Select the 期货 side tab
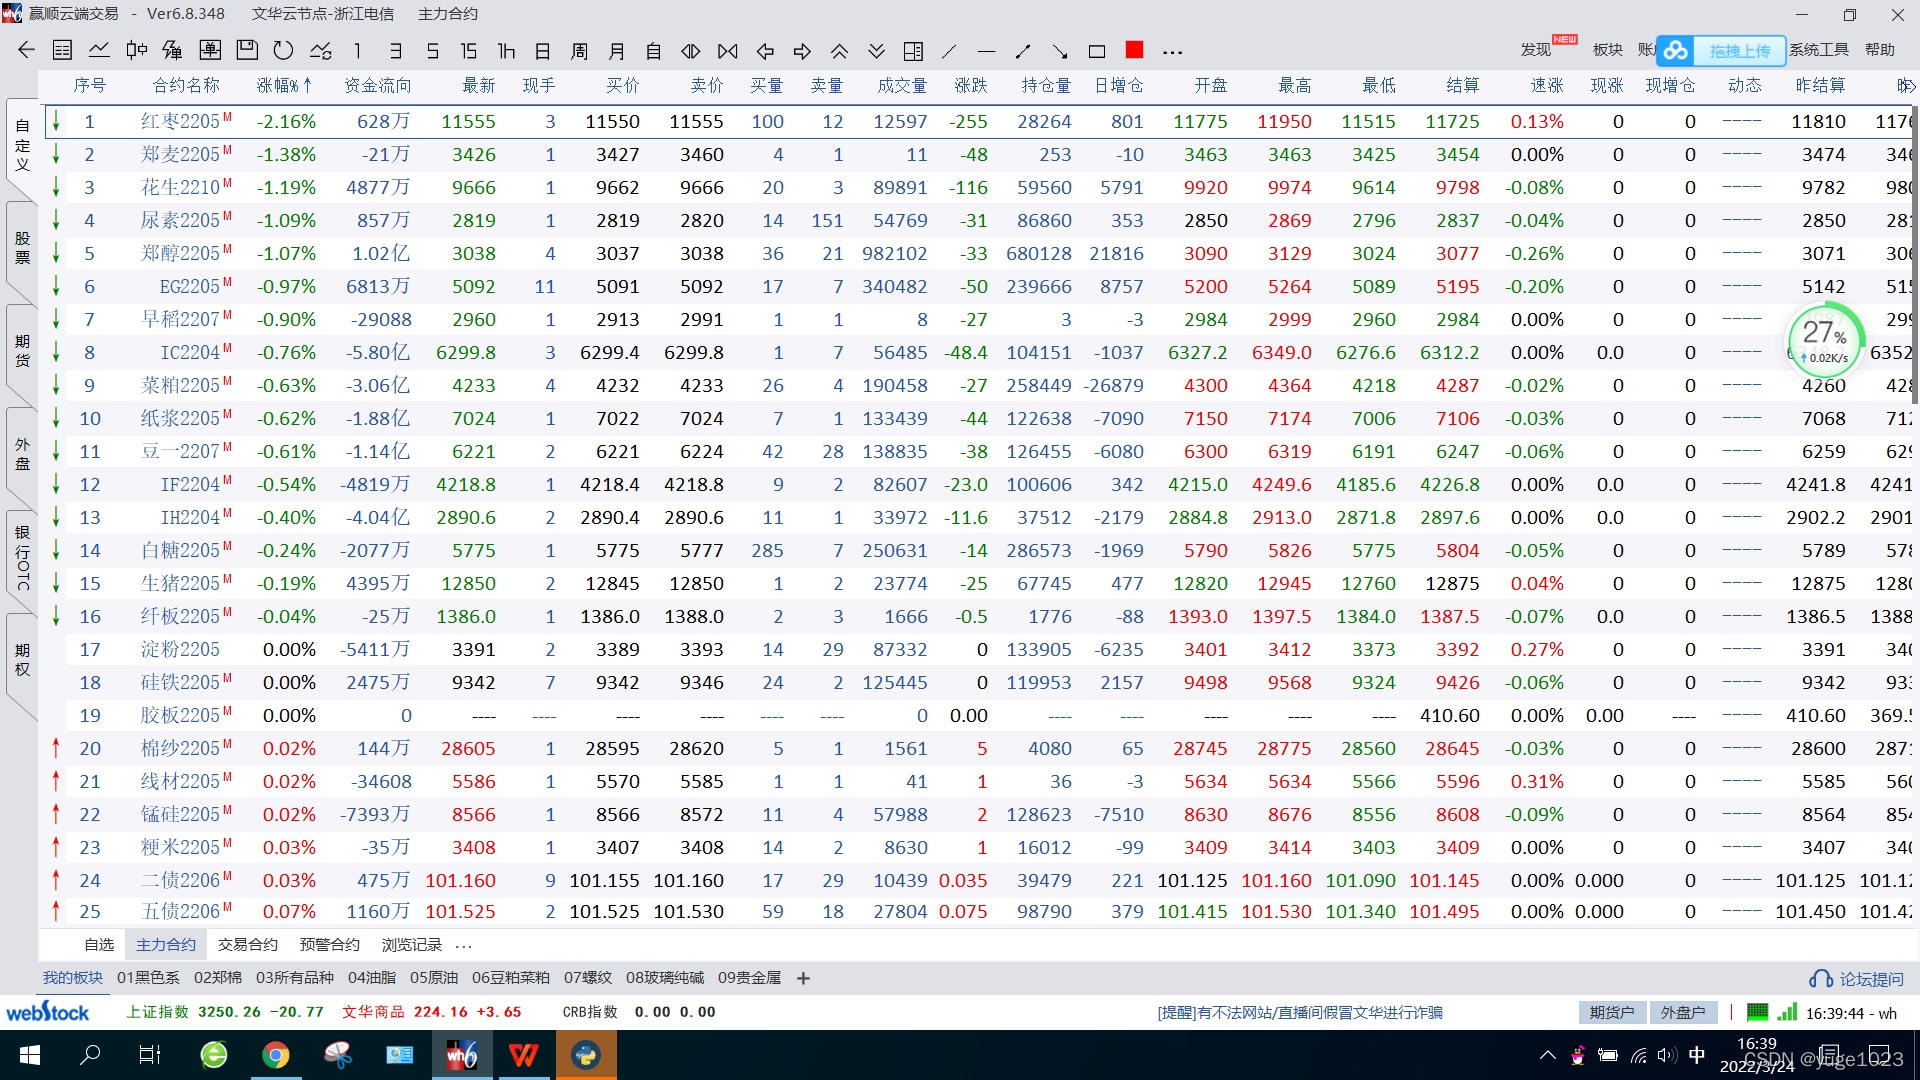This screenshot has width=1920, height=1080. point(22,351)
